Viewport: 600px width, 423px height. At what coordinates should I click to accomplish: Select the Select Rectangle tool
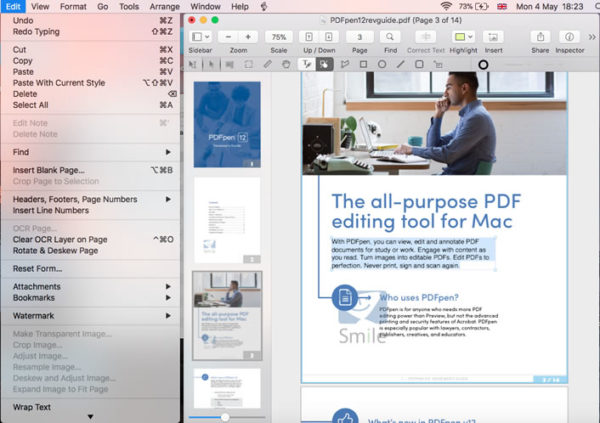click(x=248, y=64)
